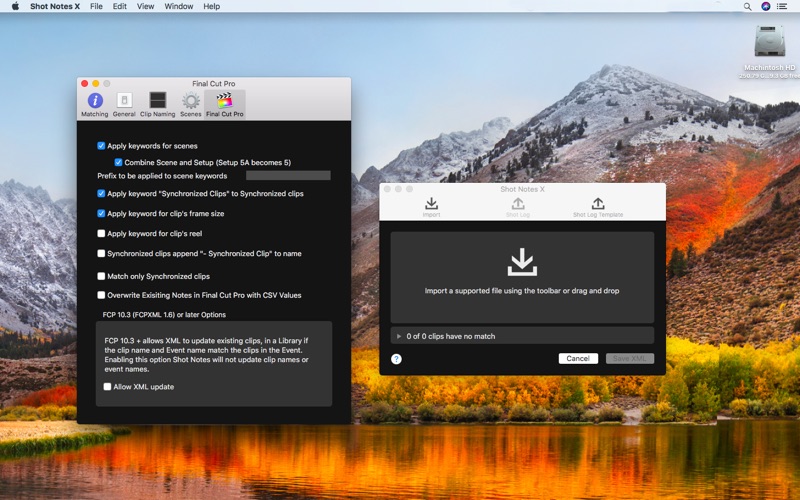Click the Shot Log Template toolbar icon
This screenshot has height=500, width=800.
[x=598, y=207]
